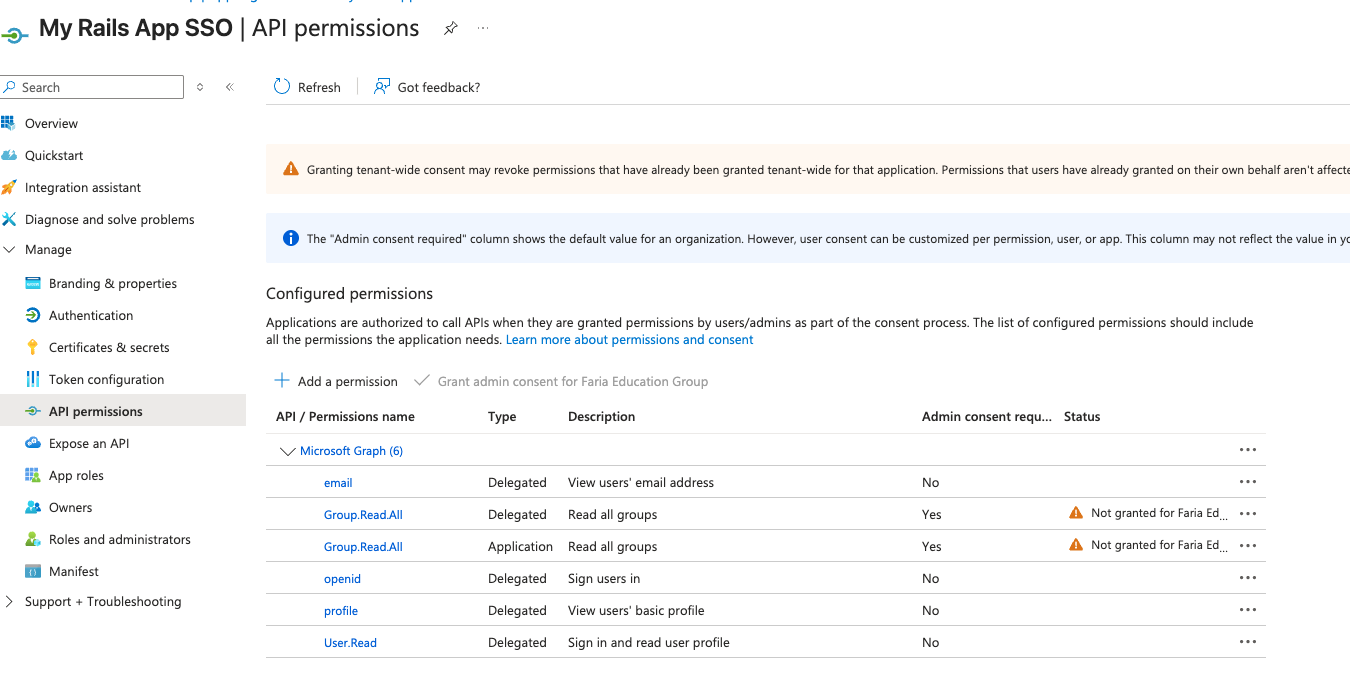Viewport: 1350px width, 683px height.
Task: Click the warning icon on delegated Group.Read.All status
Action: 1076,513
